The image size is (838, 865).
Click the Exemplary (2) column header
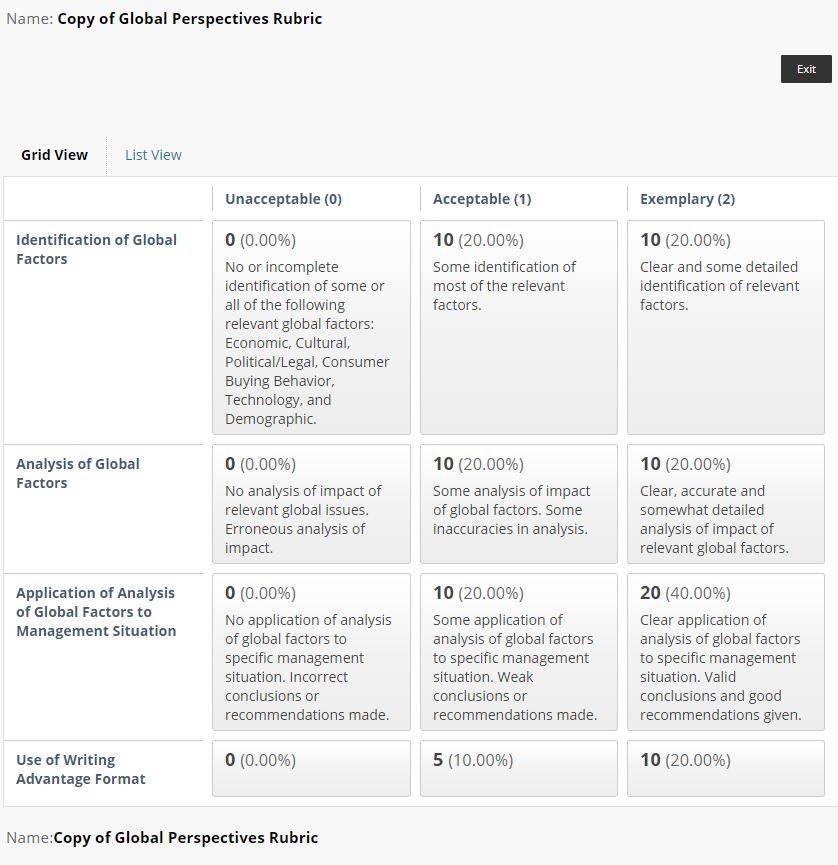[687, 199]
